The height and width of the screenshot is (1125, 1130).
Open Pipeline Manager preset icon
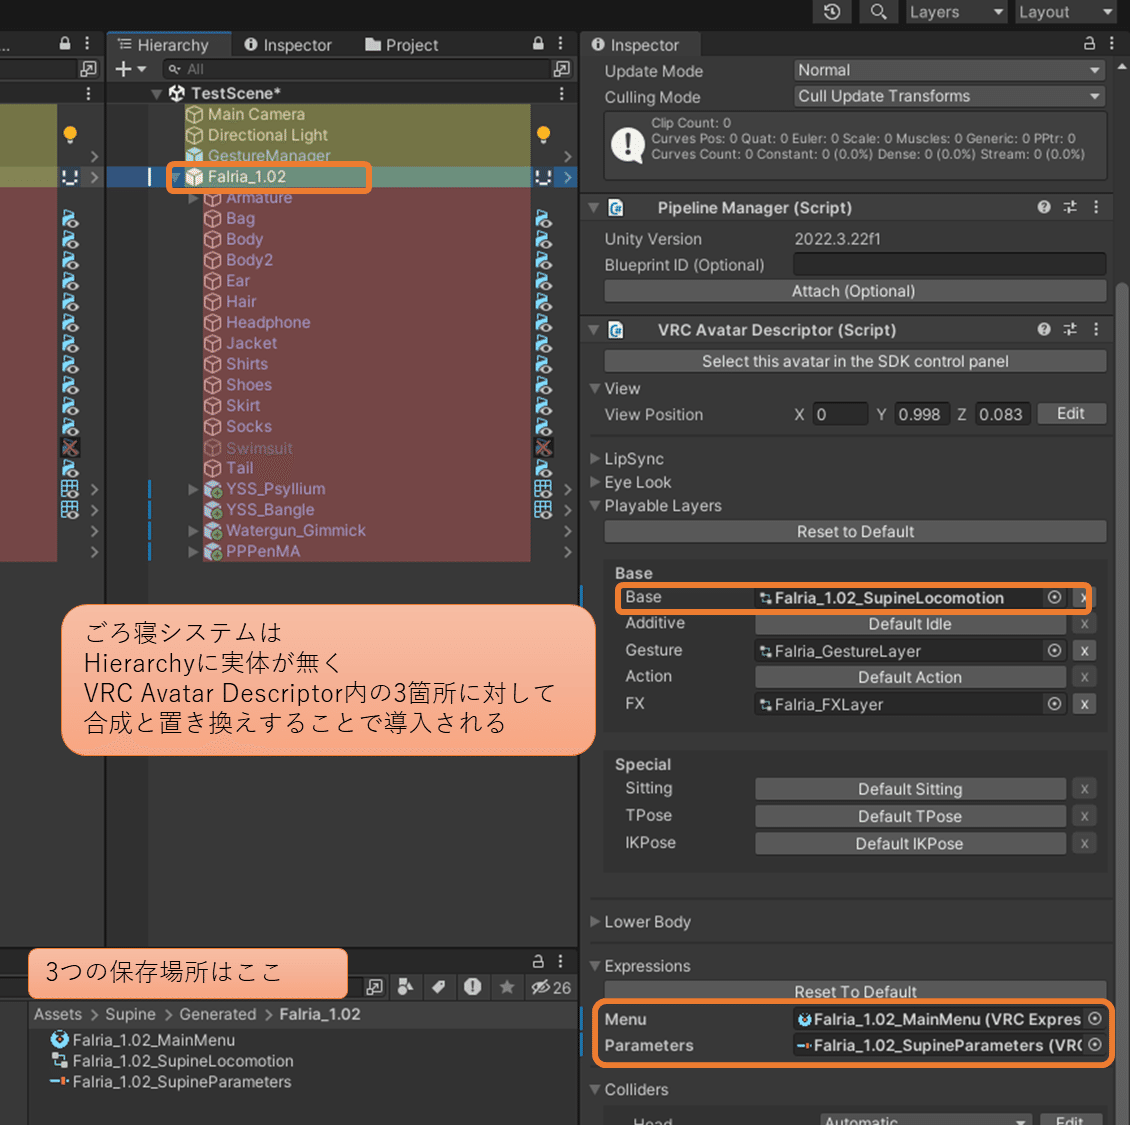click(1070, 208)
